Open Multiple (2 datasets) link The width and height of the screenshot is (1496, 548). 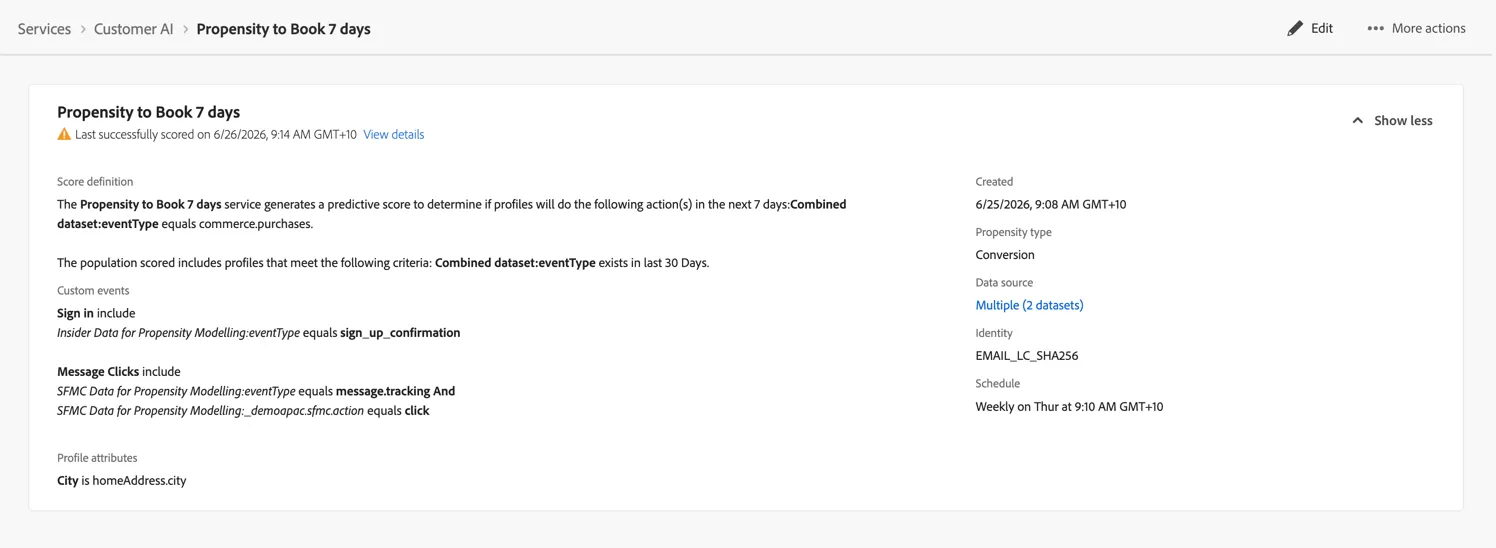coord(1029,305)
